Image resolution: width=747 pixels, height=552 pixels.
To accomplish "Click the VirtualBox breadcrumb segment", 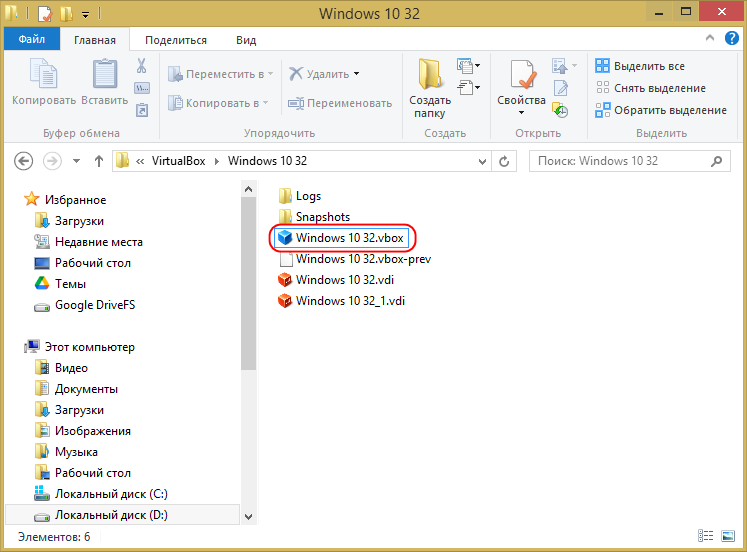I will (179, 161).
